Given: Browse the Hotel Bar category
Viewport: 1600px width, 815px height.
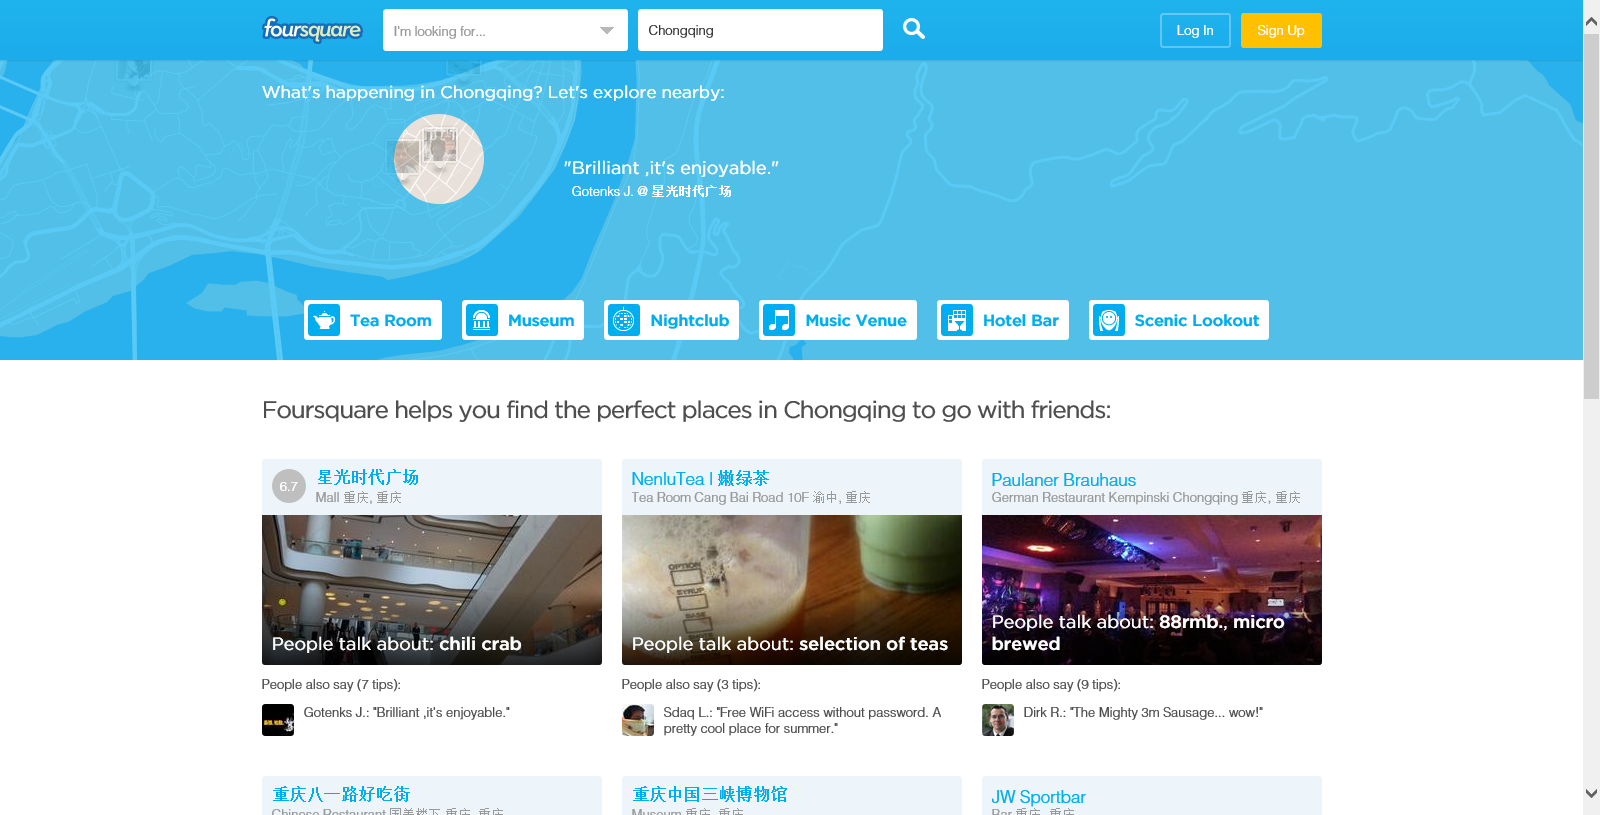Looking at the screenshot, I should click(1003, 320).
